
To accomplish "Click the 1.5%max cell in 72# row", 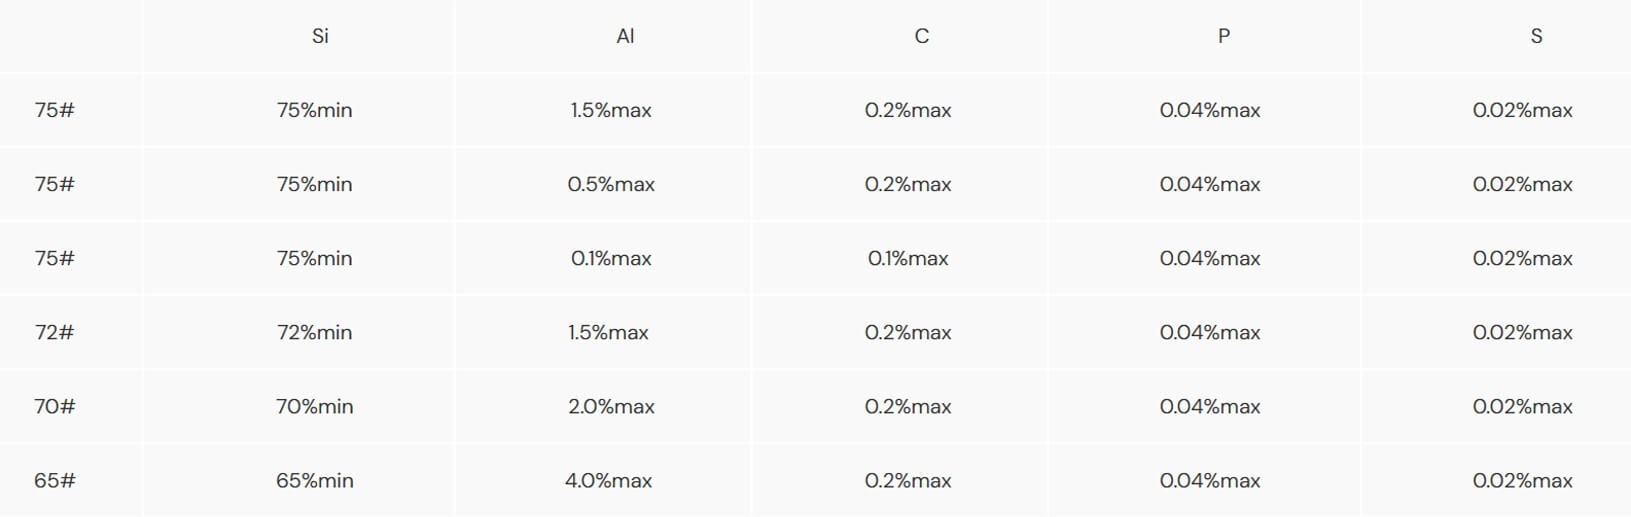I will click(608, 332).
